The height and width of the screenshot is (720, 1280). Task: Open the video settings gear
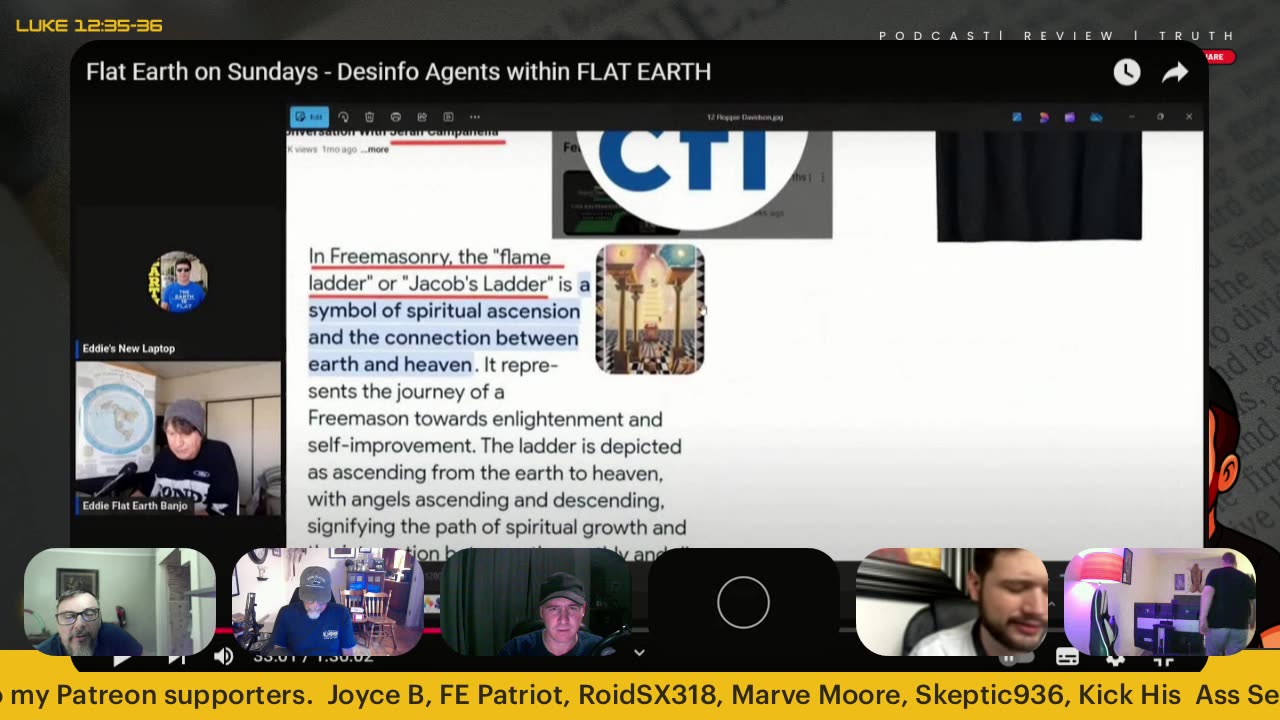tap(1116, 659)
